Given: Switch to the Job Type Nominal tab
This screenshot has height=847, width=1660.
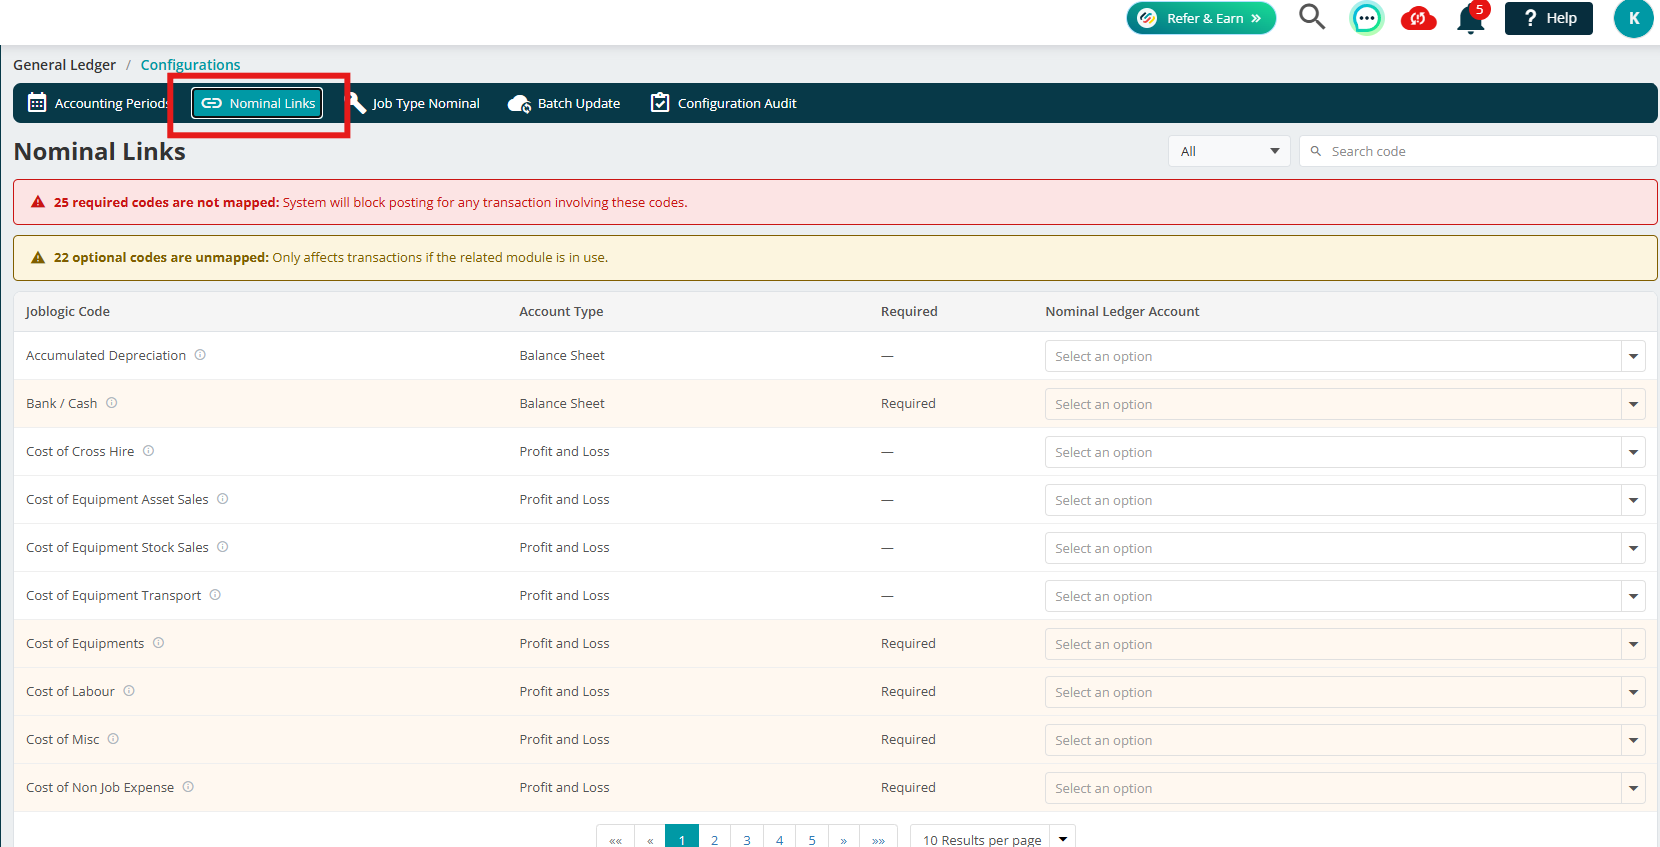Looking at the screenshot, I should click(x=414, y=103).
